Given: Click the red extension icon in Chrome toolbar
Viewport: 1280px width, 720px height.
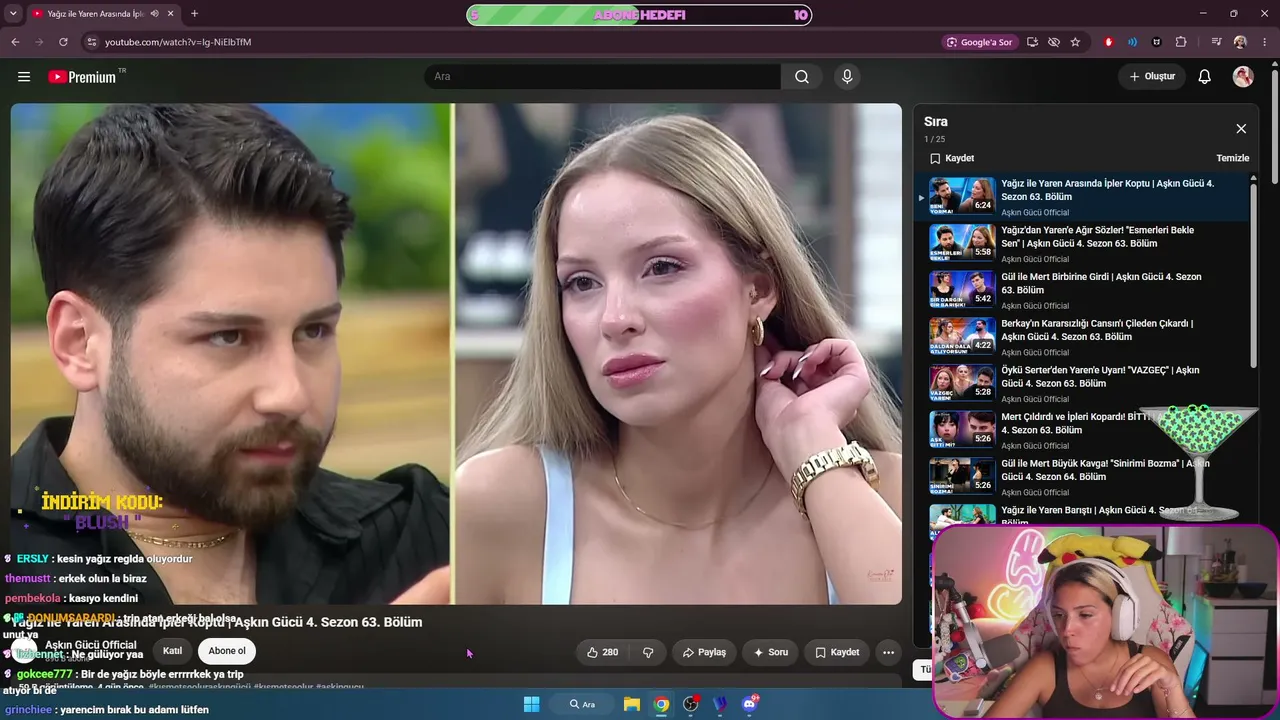Looking at the screenshot, I should tap(1108, 42).
